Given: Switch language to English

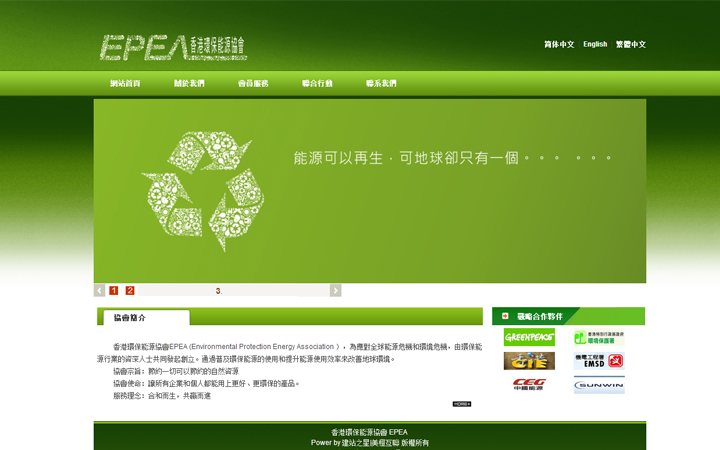Looking at the screenshot, I should tap(595, 44).
